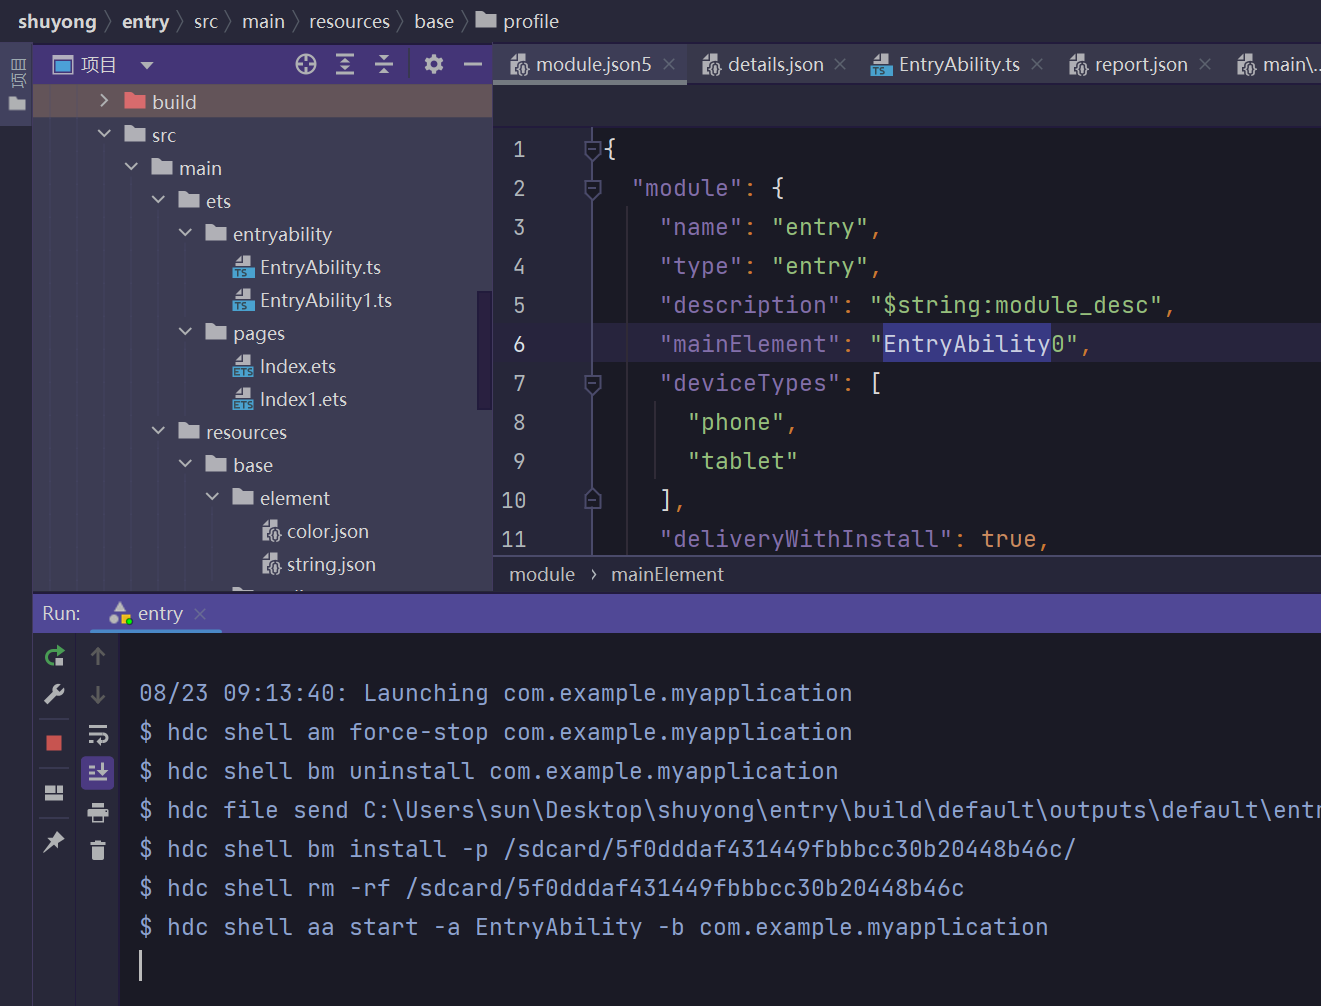Collapse the base folder
The width and height of the screenshot is (1321, 1006).
click(185, 464)
